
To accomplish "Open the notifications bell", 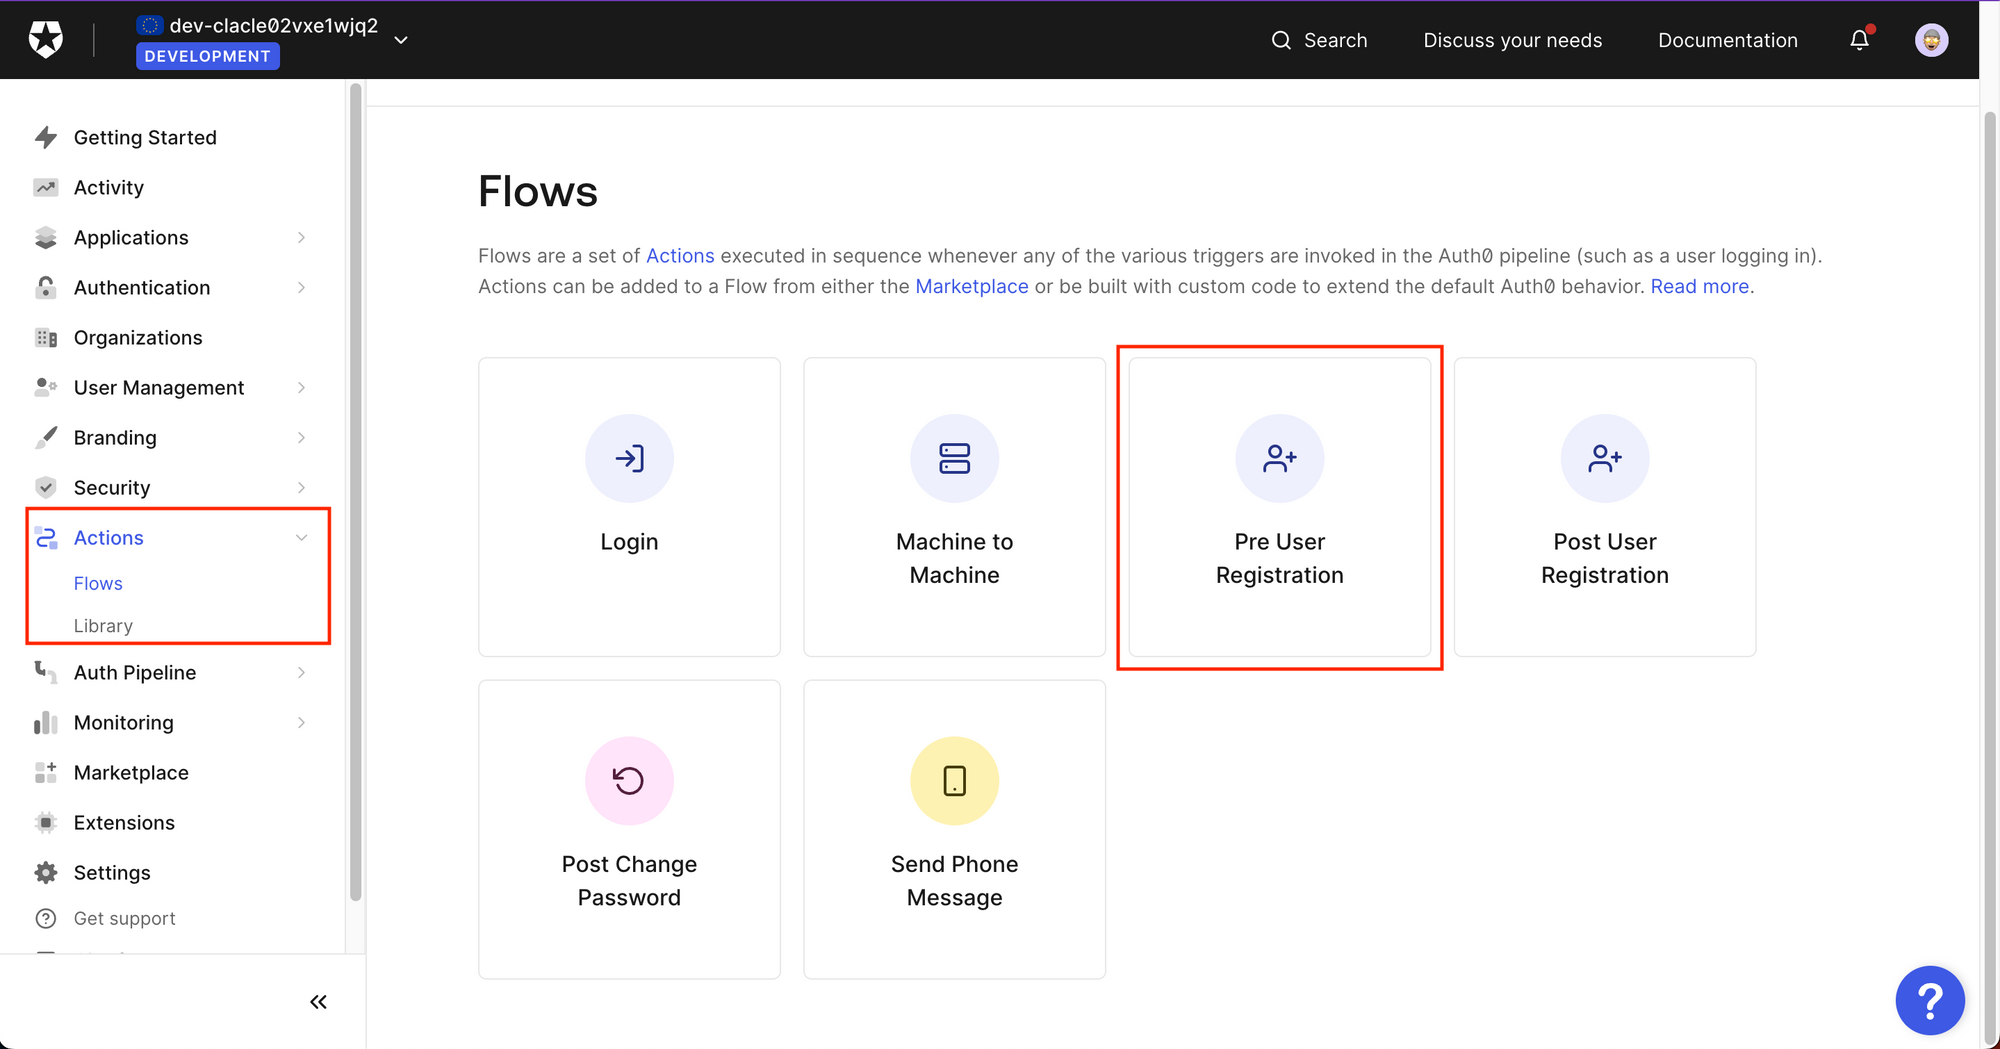I will coord(1859,40).
